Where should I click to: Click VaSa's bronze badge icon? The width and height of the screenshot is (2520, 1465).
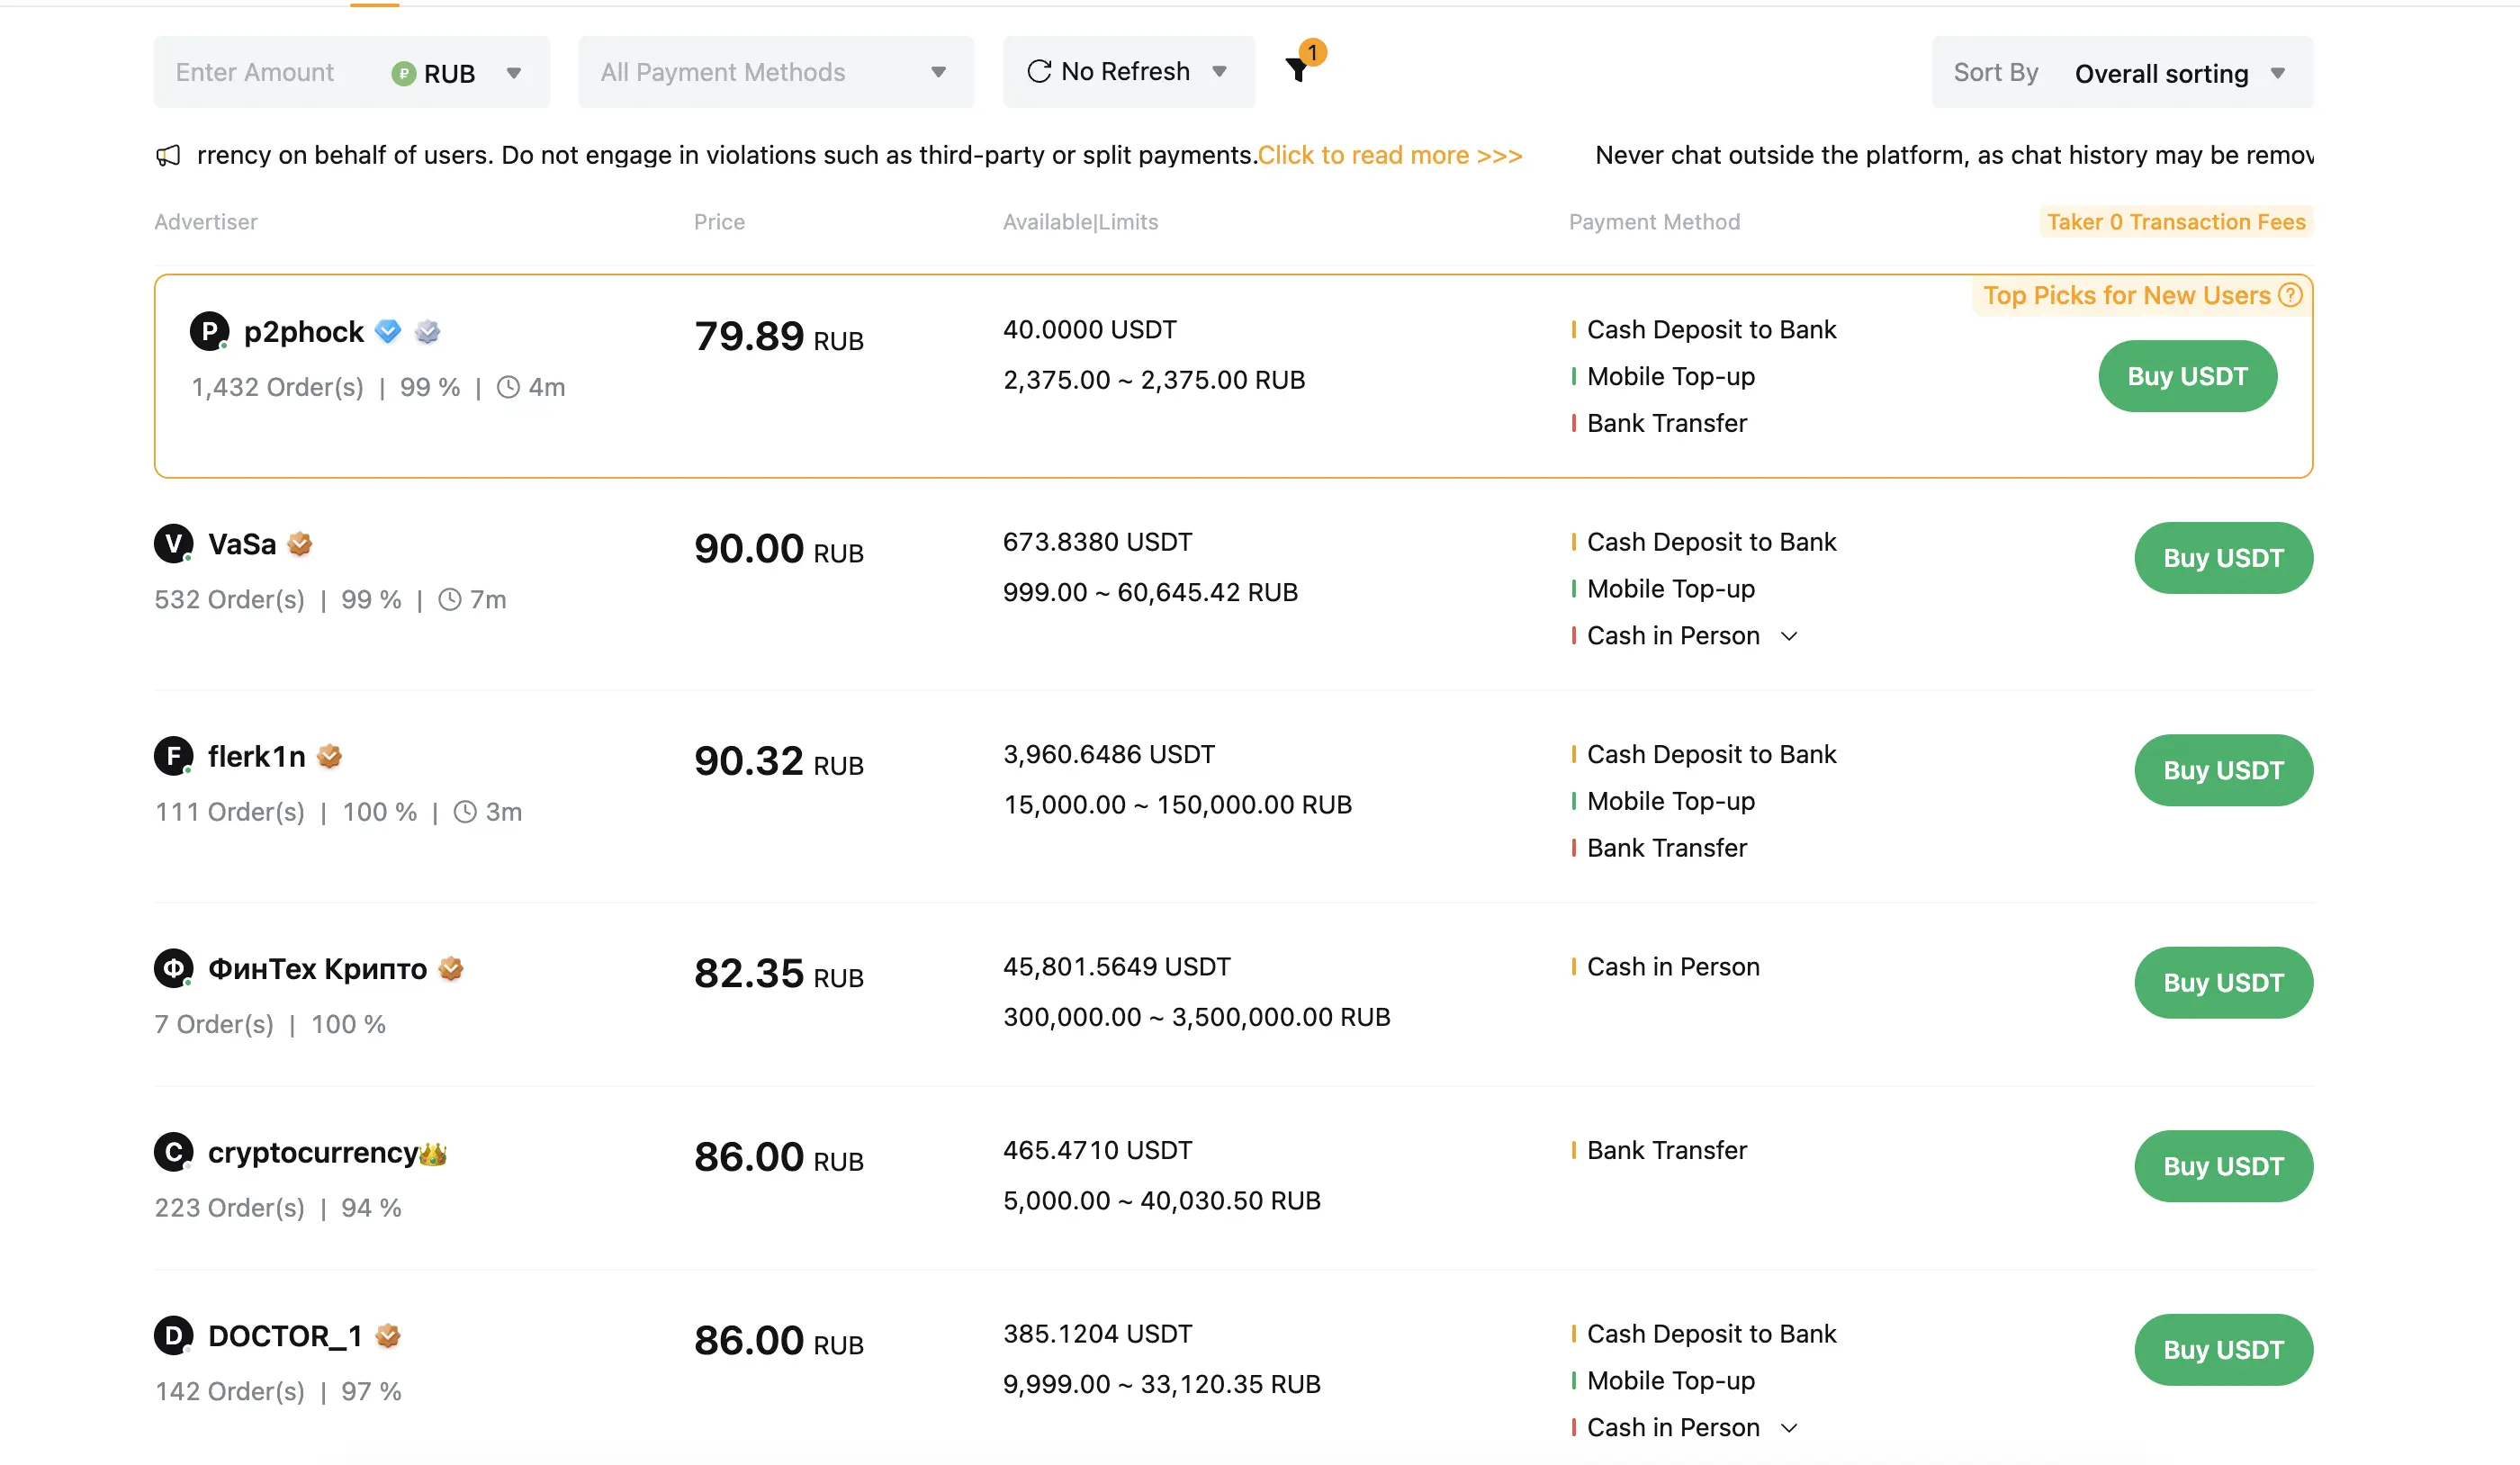point(300,544)
